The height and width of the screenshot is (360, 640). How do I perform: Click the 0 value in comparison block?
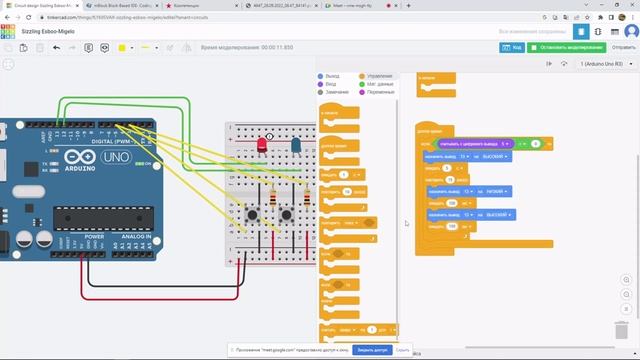click(x=536, y=144)
